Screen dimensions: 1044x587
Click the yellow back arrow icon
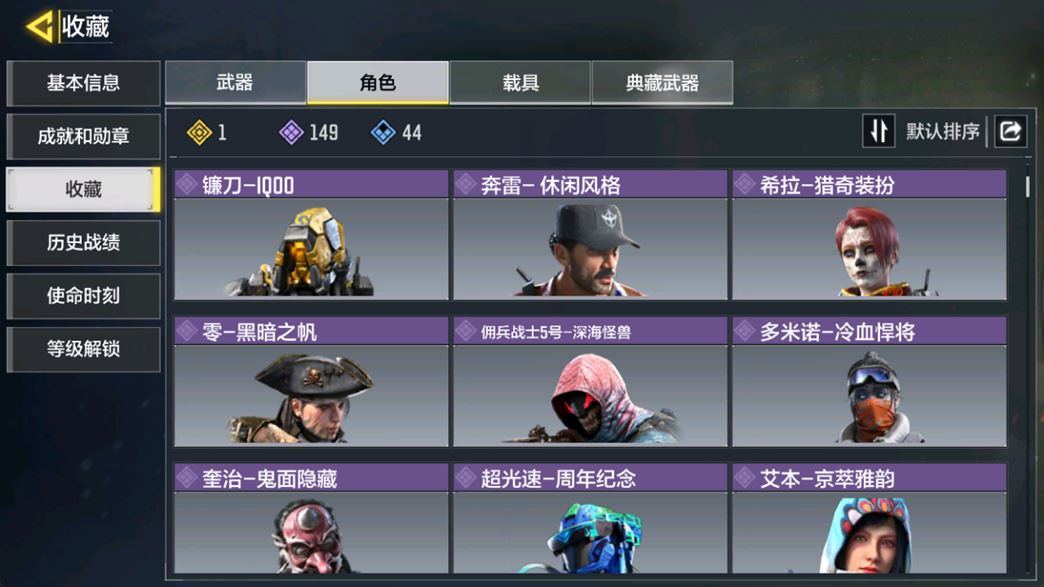(40, 27)
